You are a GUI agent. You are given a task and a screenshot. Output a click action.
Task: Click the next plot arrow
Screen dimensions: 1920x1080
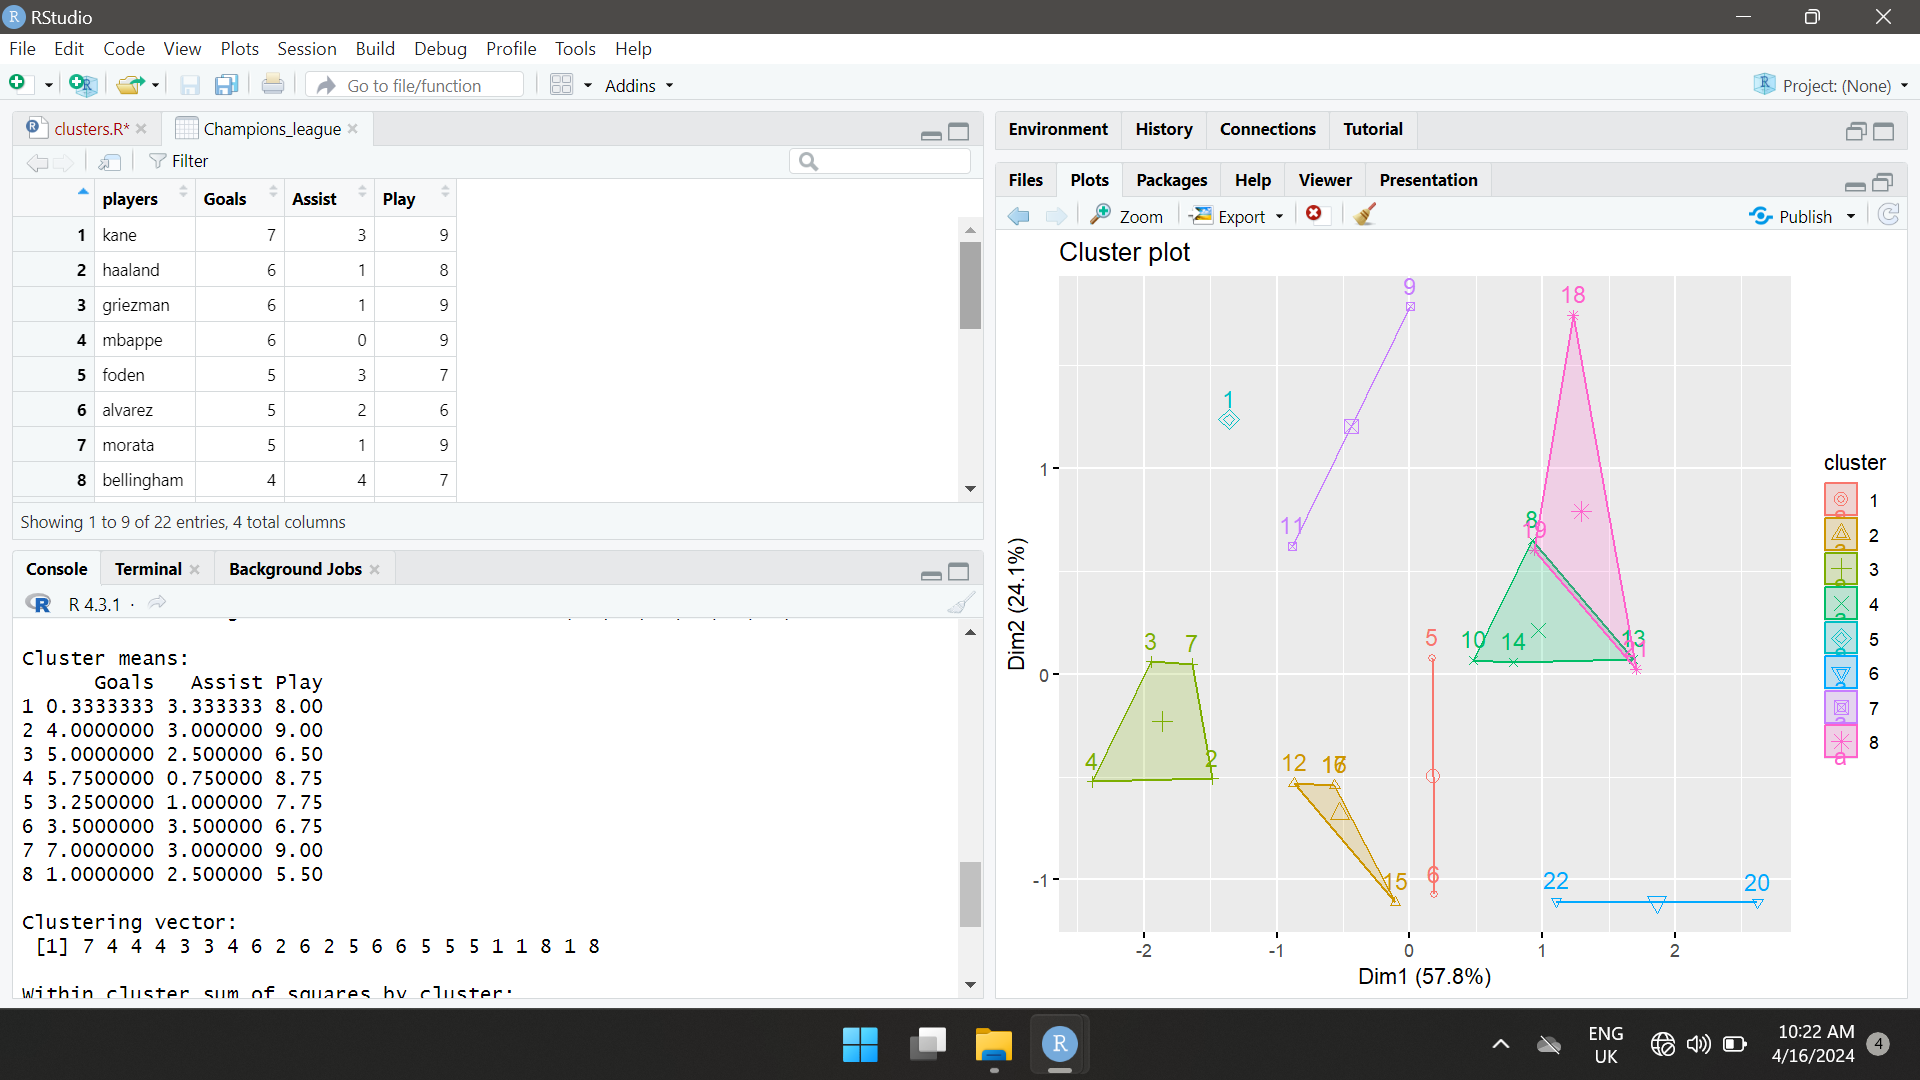(1056, 216)
